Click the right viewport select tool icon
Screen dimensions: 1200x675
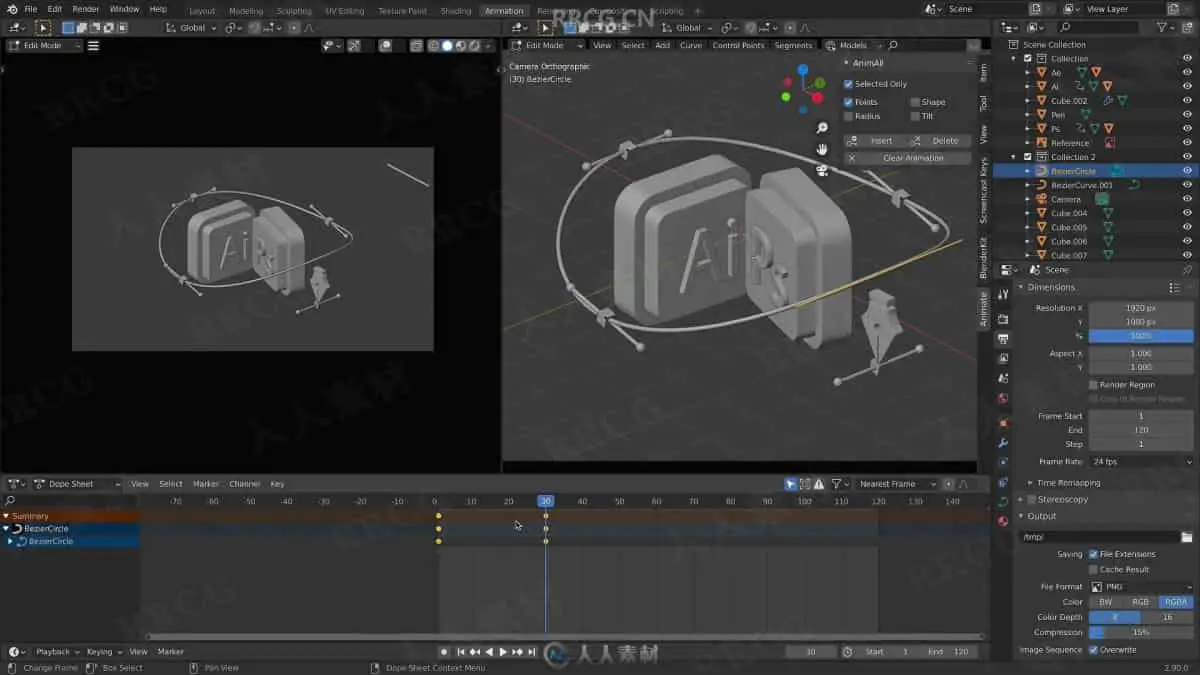pos(545,28)
